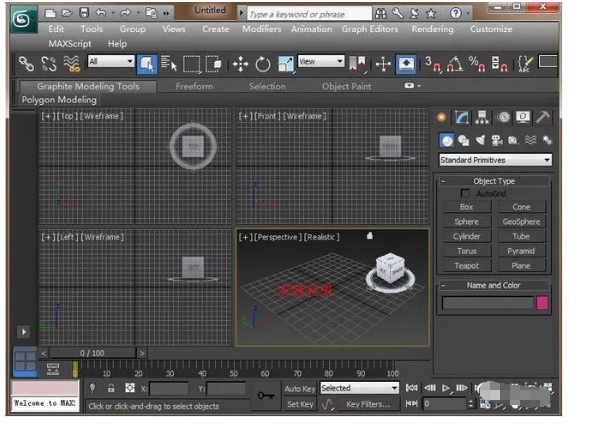Select the Bind to Space Warp tool
The height and width of the screenshot is (423, 612).
72,64
